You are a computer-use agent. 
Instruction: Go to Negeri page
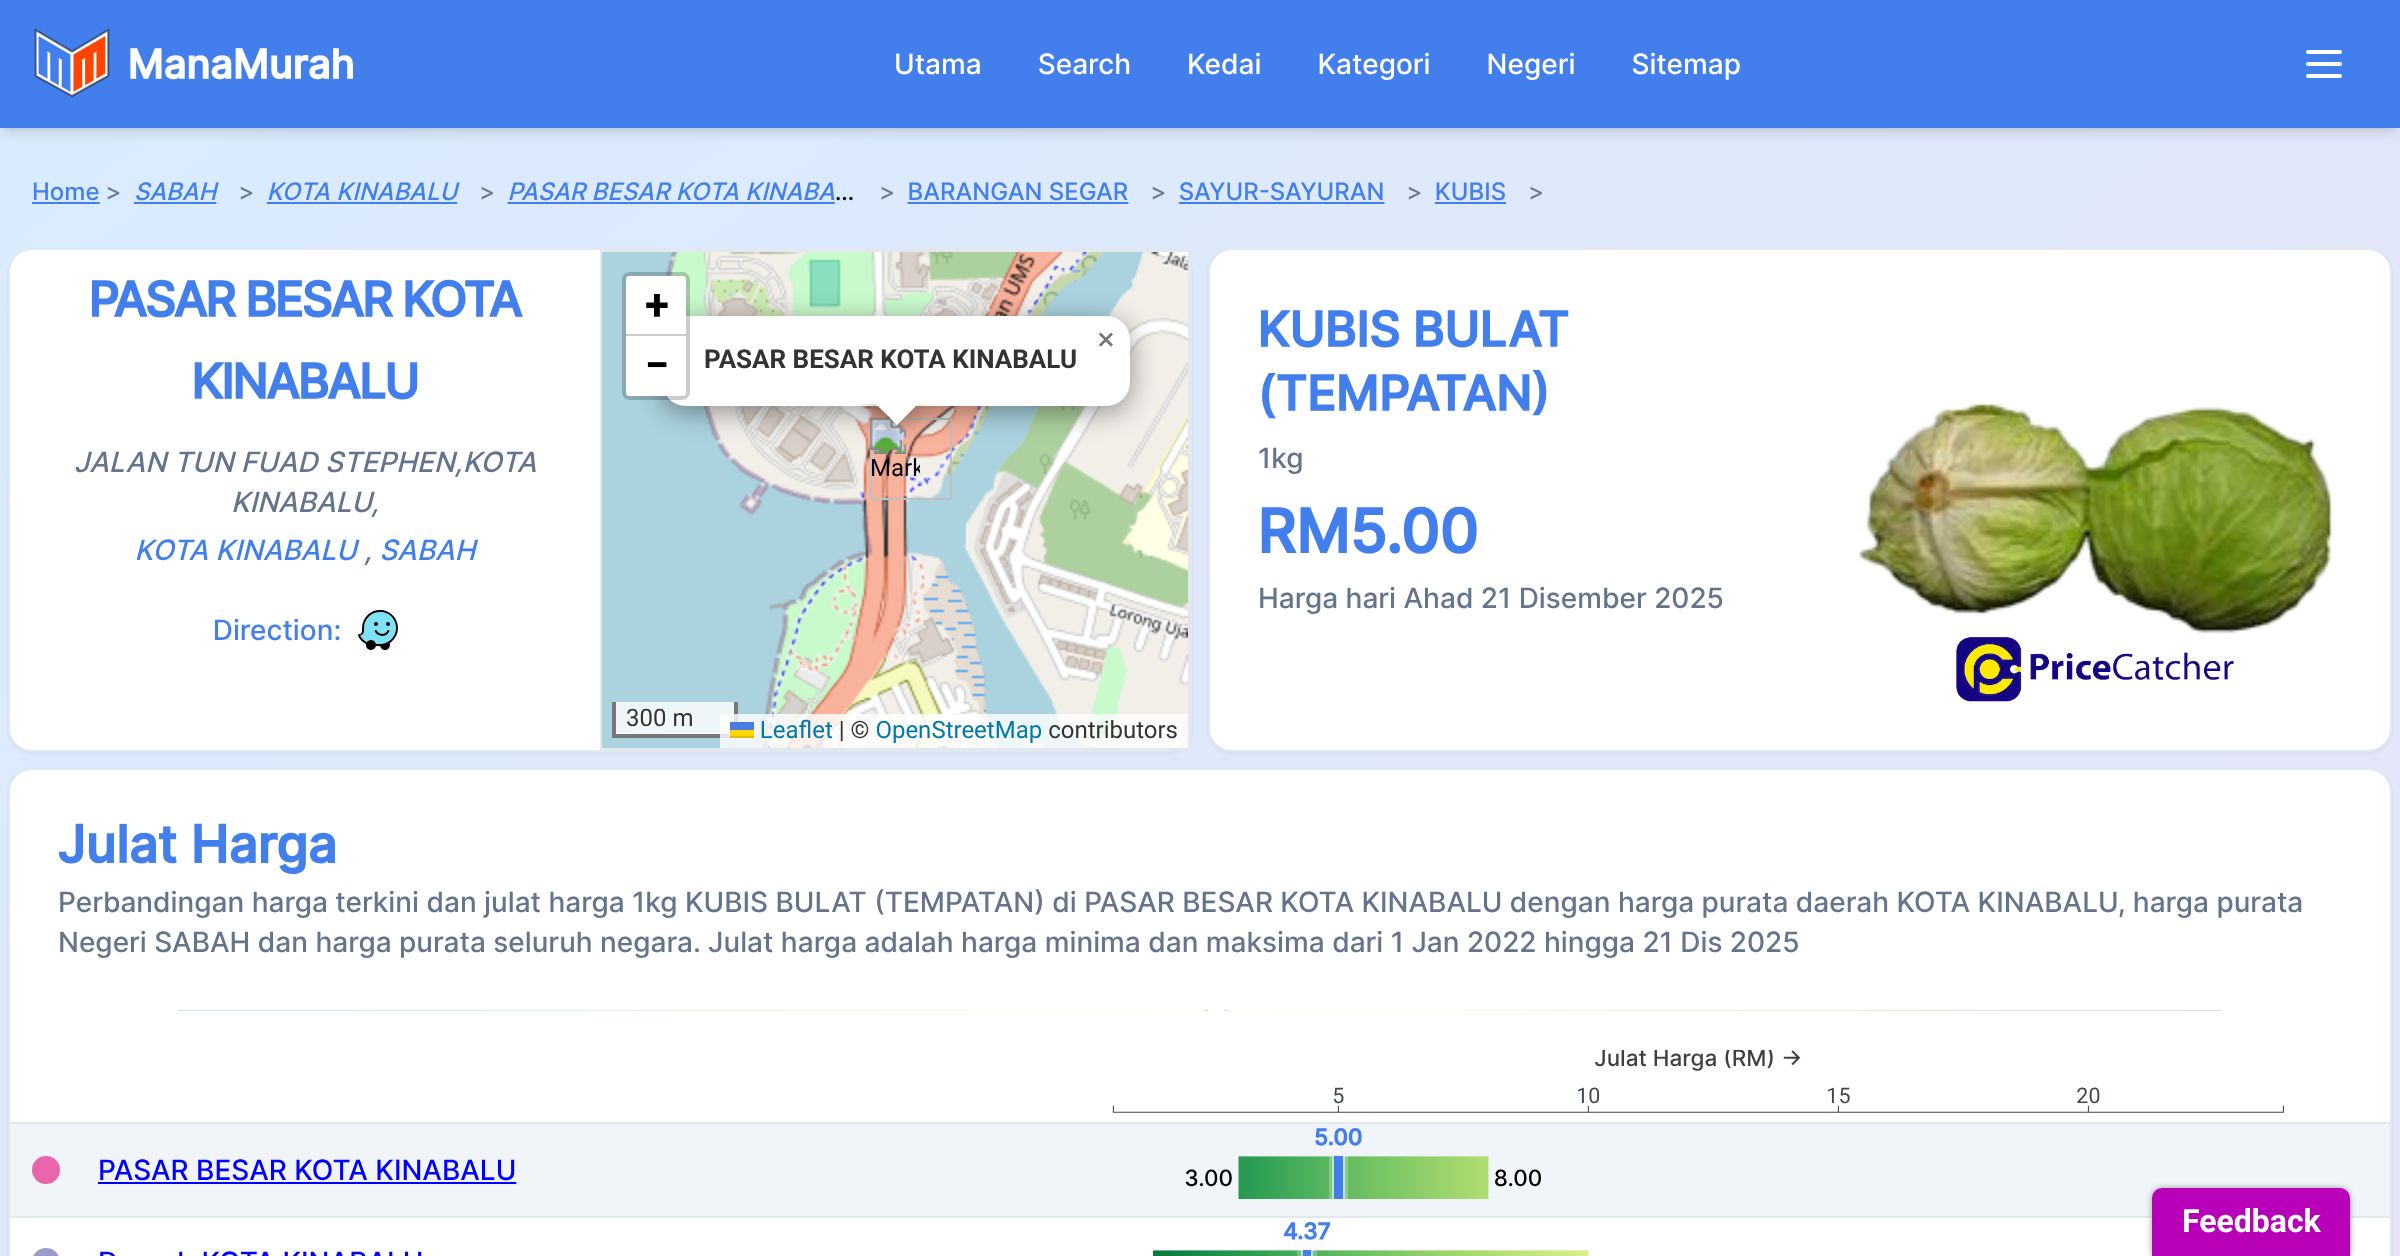pyautogui.click(x=1530, y=64)
